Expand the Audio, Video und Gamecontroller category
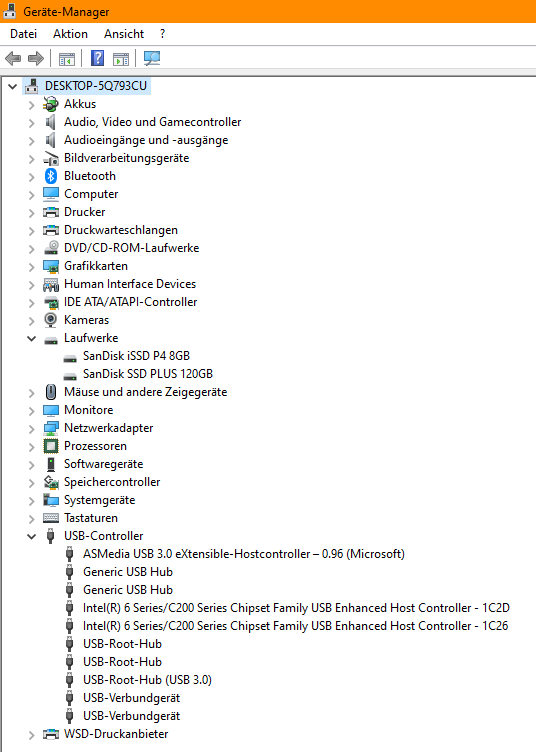Image resolution: width=536 pixels, height=752 pixels. pos(32,123)
